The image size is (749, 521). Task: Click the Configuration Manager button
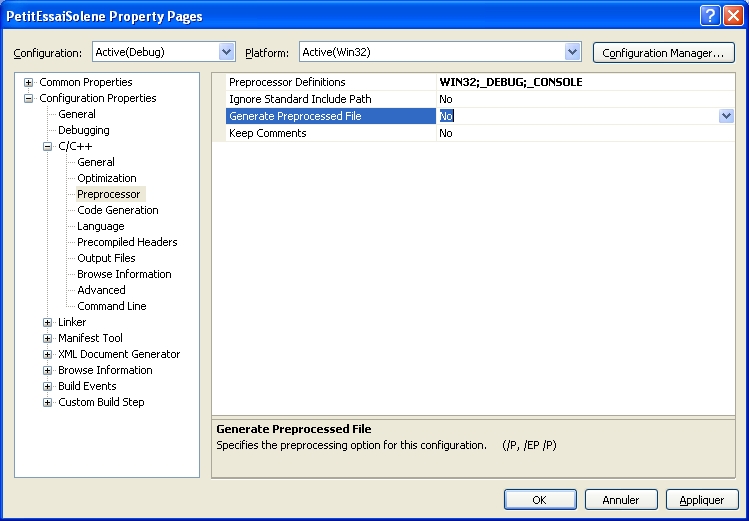point(663,53)
